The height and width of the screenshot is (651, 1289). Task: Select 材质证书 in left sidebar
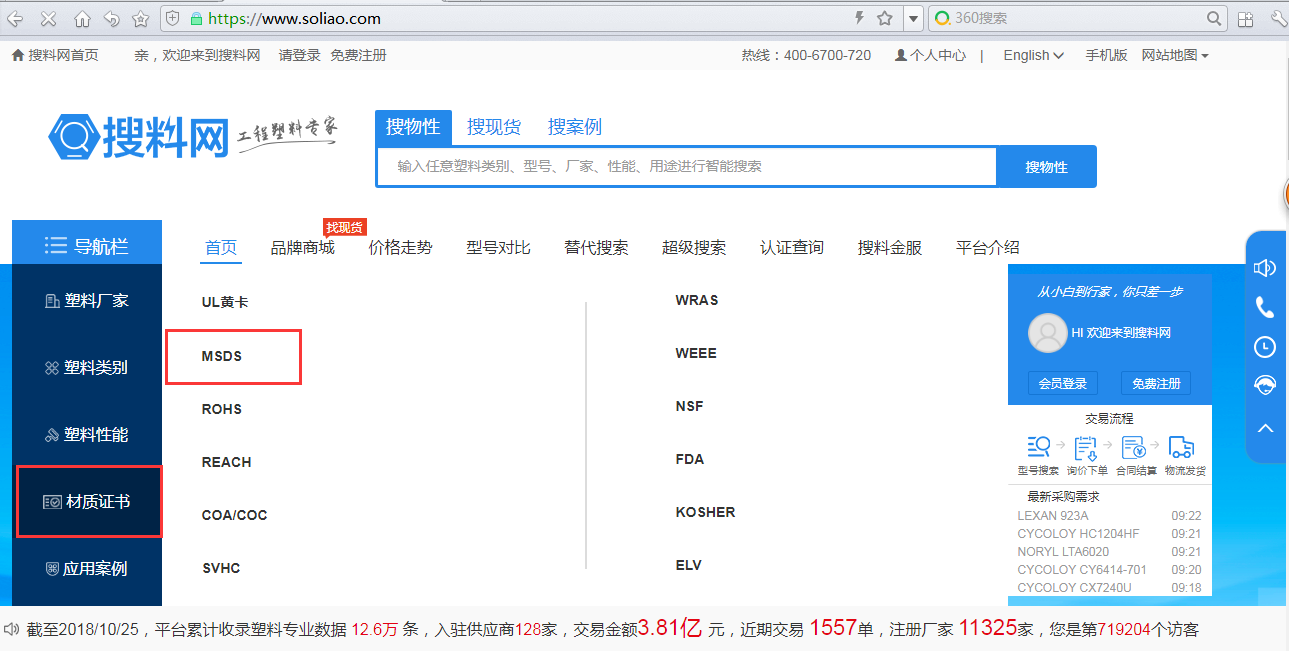(88, 502)
